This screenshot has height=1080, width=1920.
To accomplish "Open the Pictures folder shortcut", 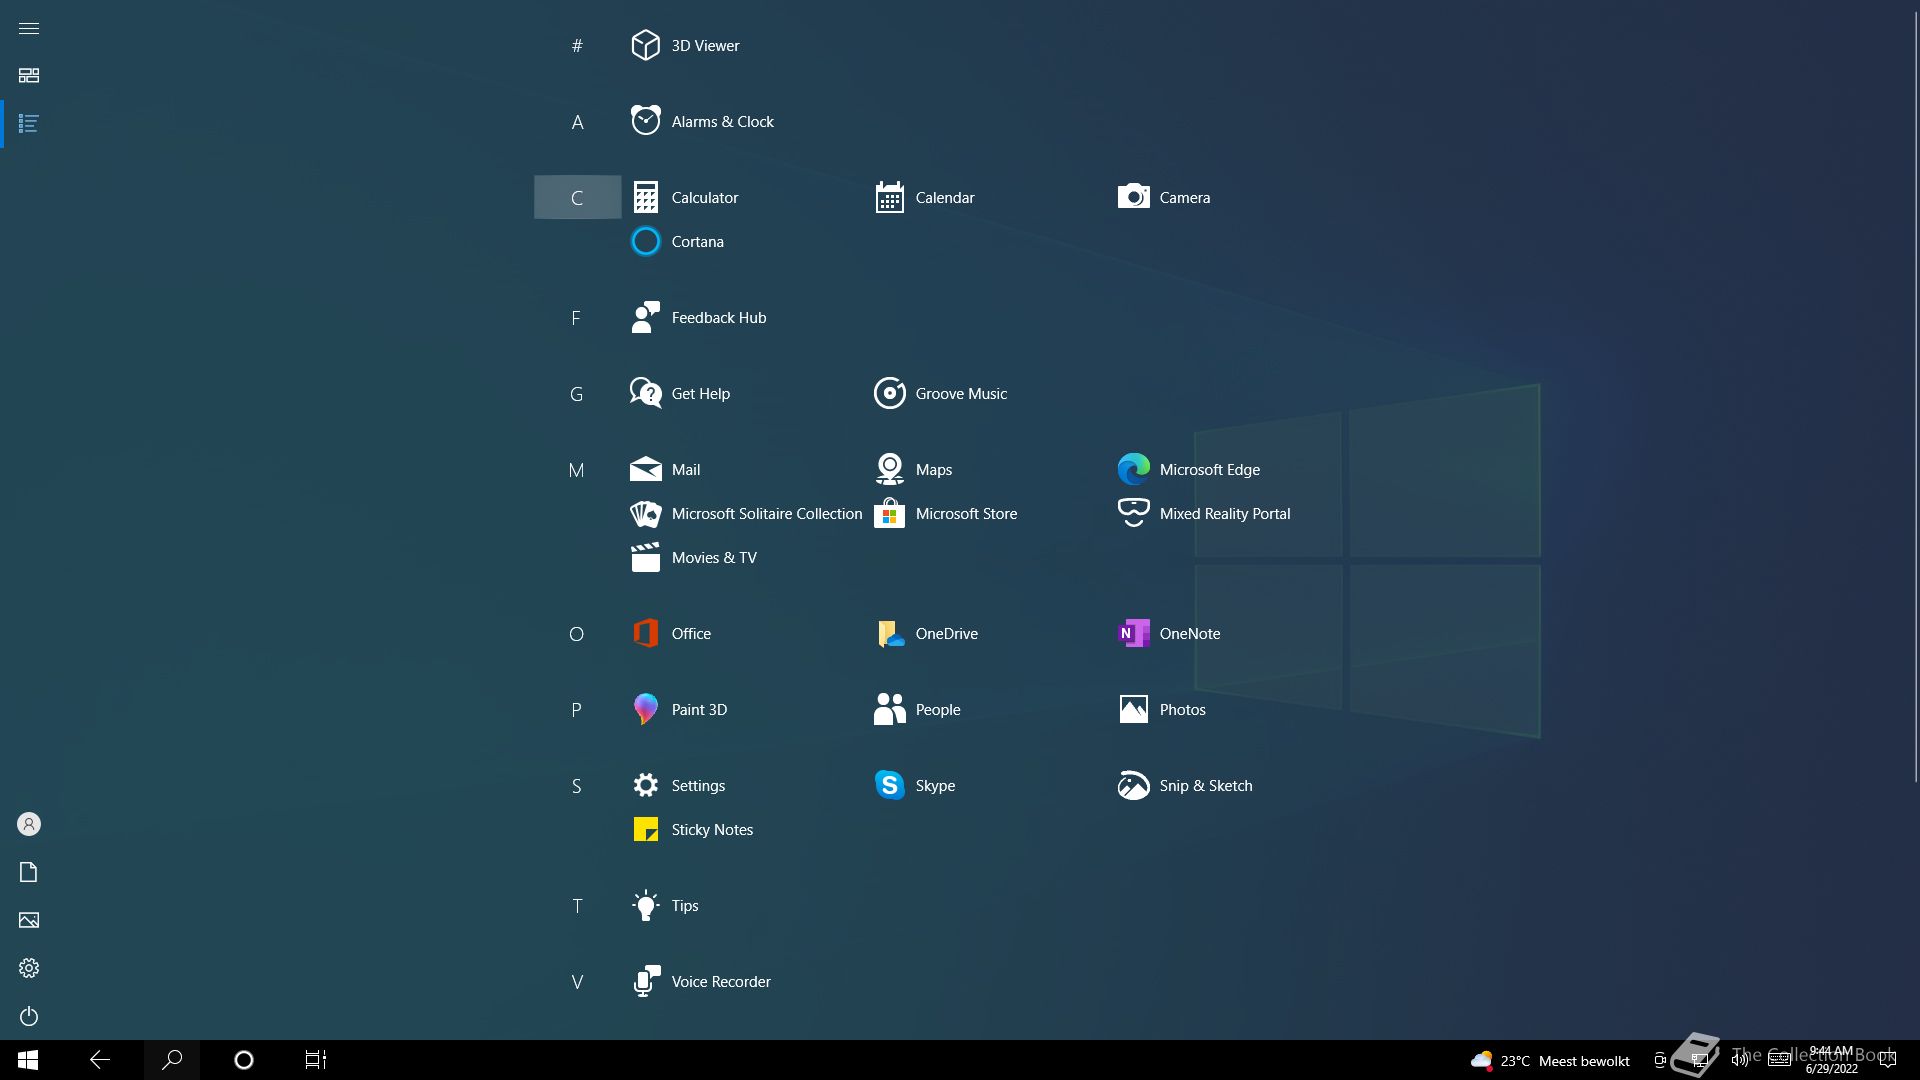I will click(x=29, y=920).
